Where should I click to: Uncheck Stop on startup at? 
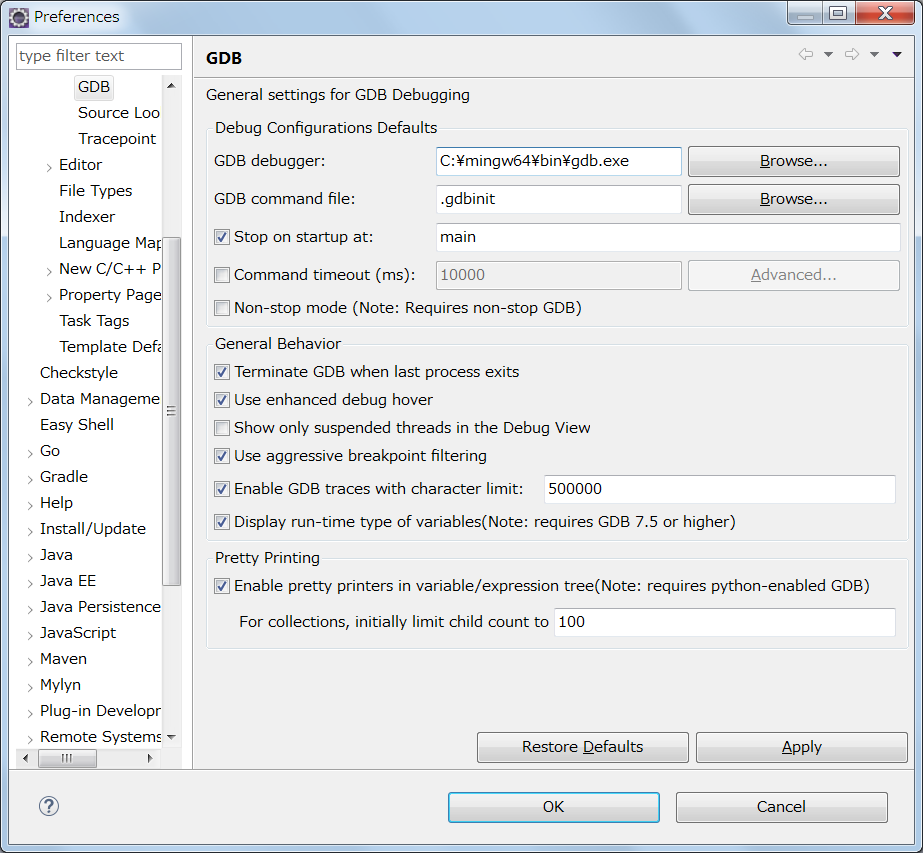pos(221,238)
